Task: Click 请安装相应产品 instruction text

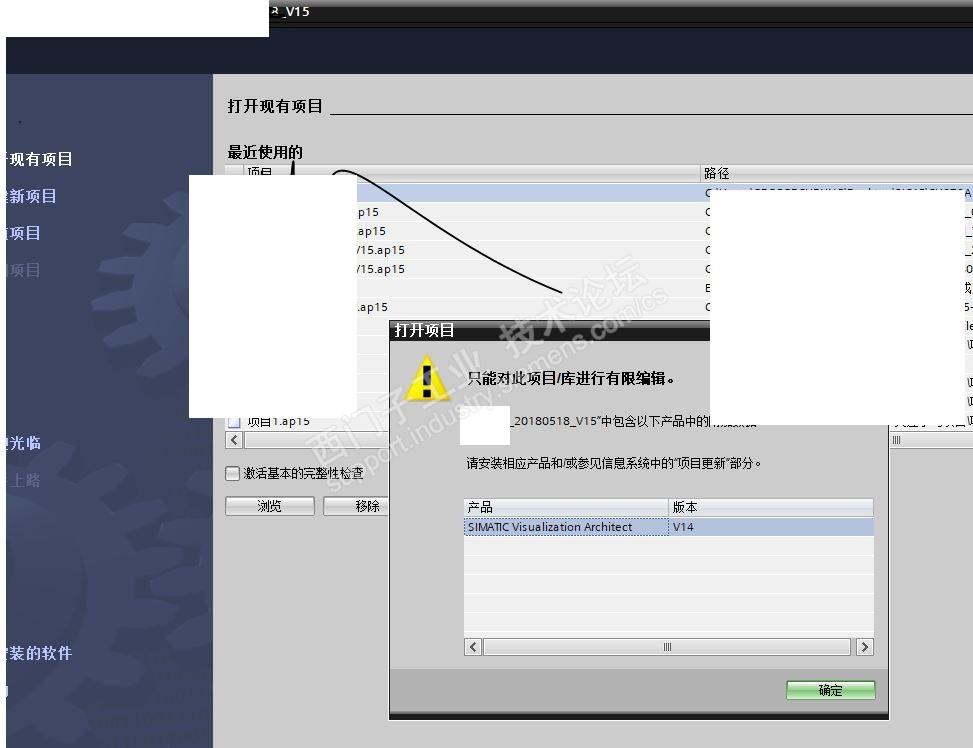Action: (x=614, y=463)
